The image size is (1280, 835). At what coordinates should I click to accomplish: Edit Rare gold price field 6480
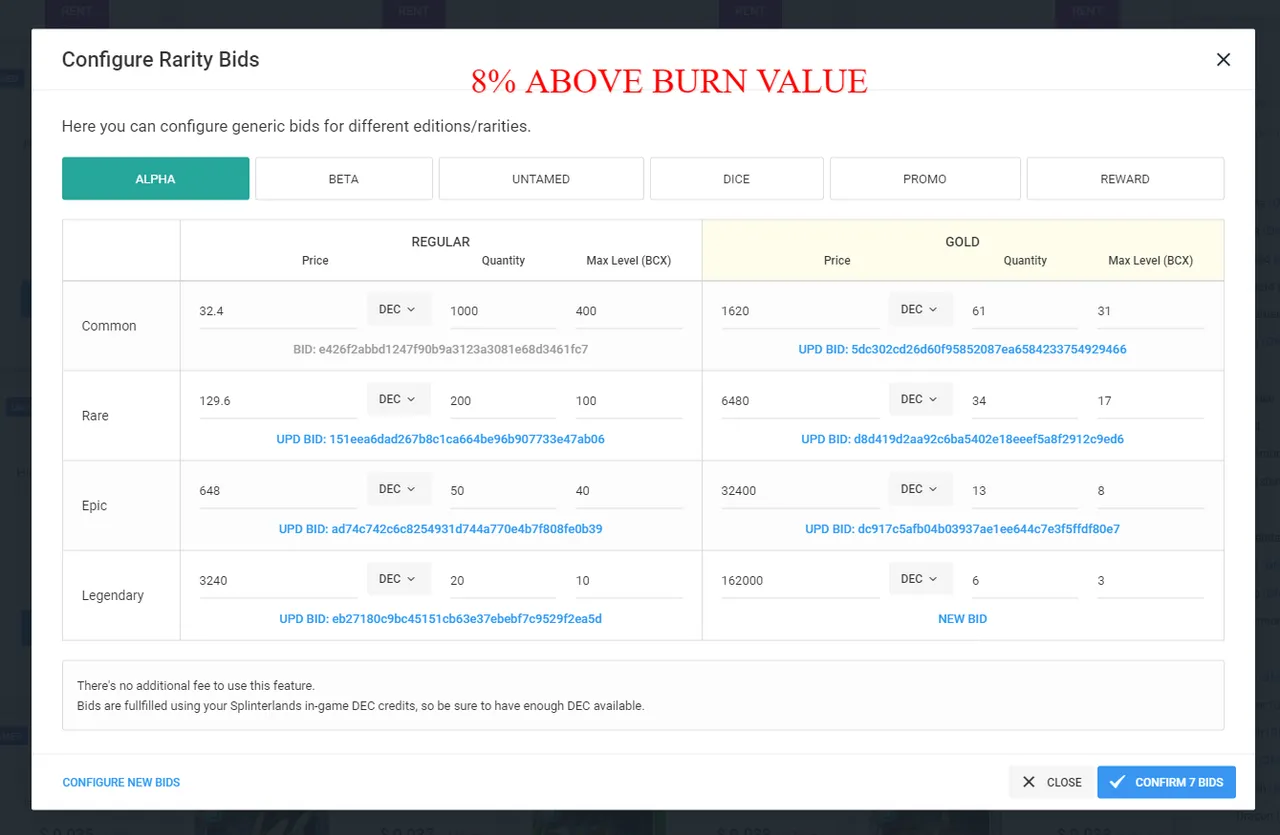point(800,401)
